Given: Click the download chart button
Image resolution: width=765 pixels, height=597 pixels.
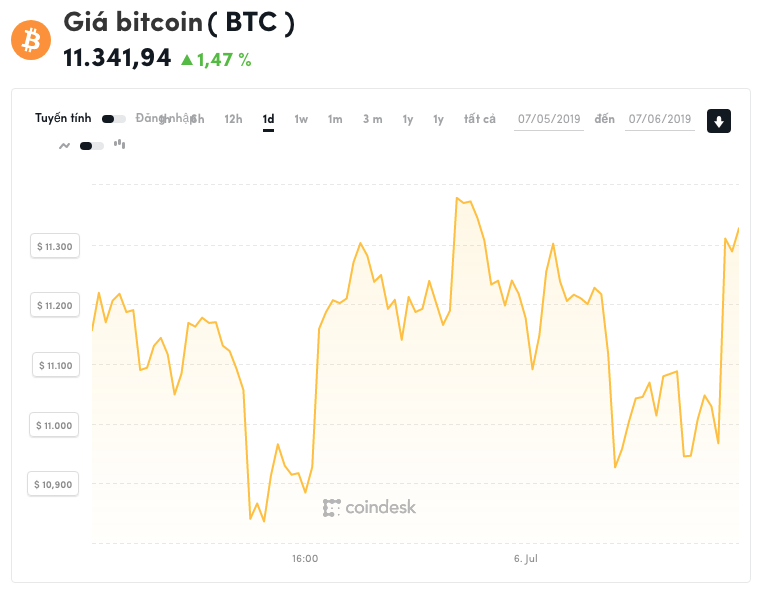Looking at the screenshot, I should click(719, 121).
